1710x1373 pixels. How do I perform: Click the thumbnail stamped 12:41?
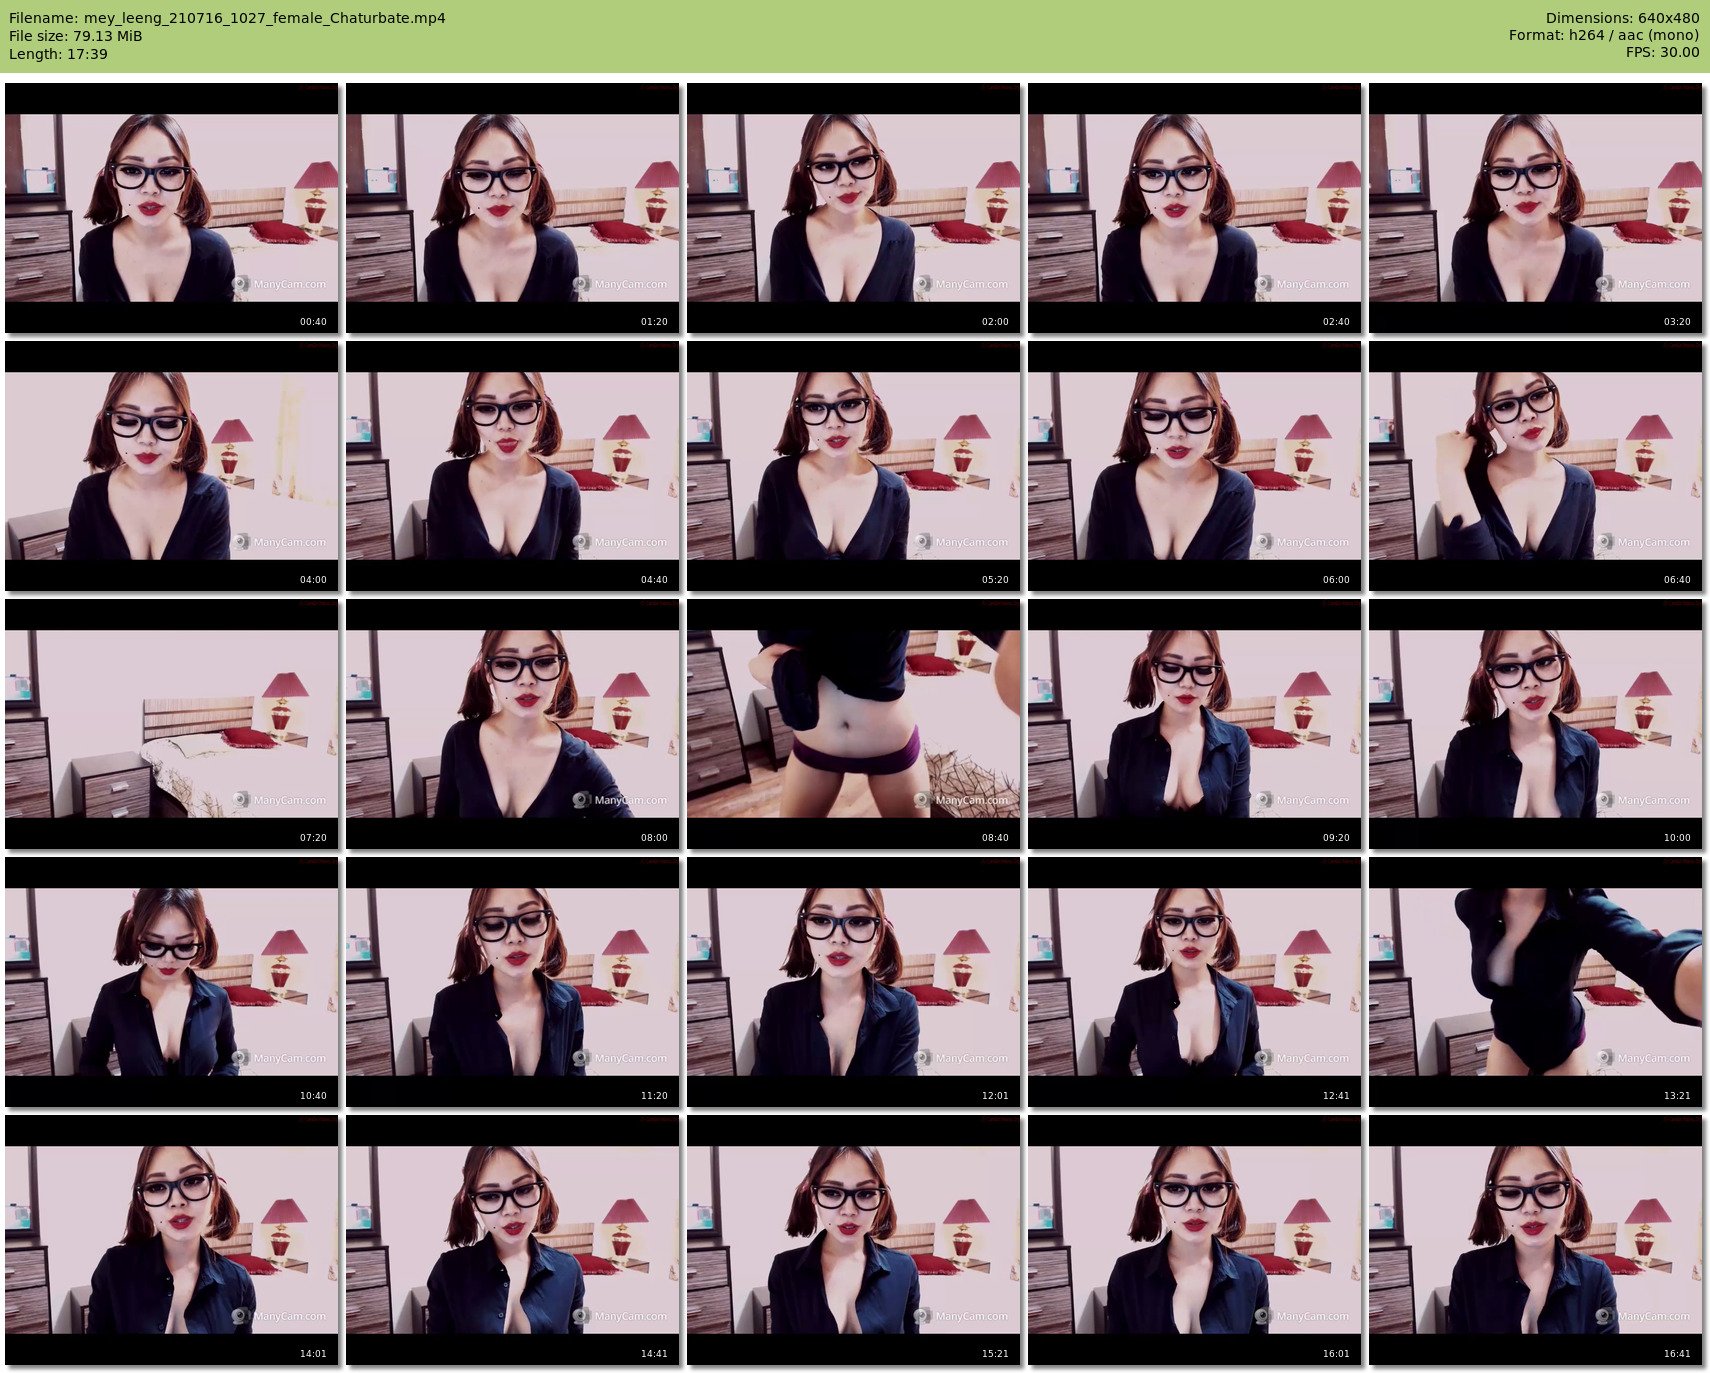(1194, 982)
